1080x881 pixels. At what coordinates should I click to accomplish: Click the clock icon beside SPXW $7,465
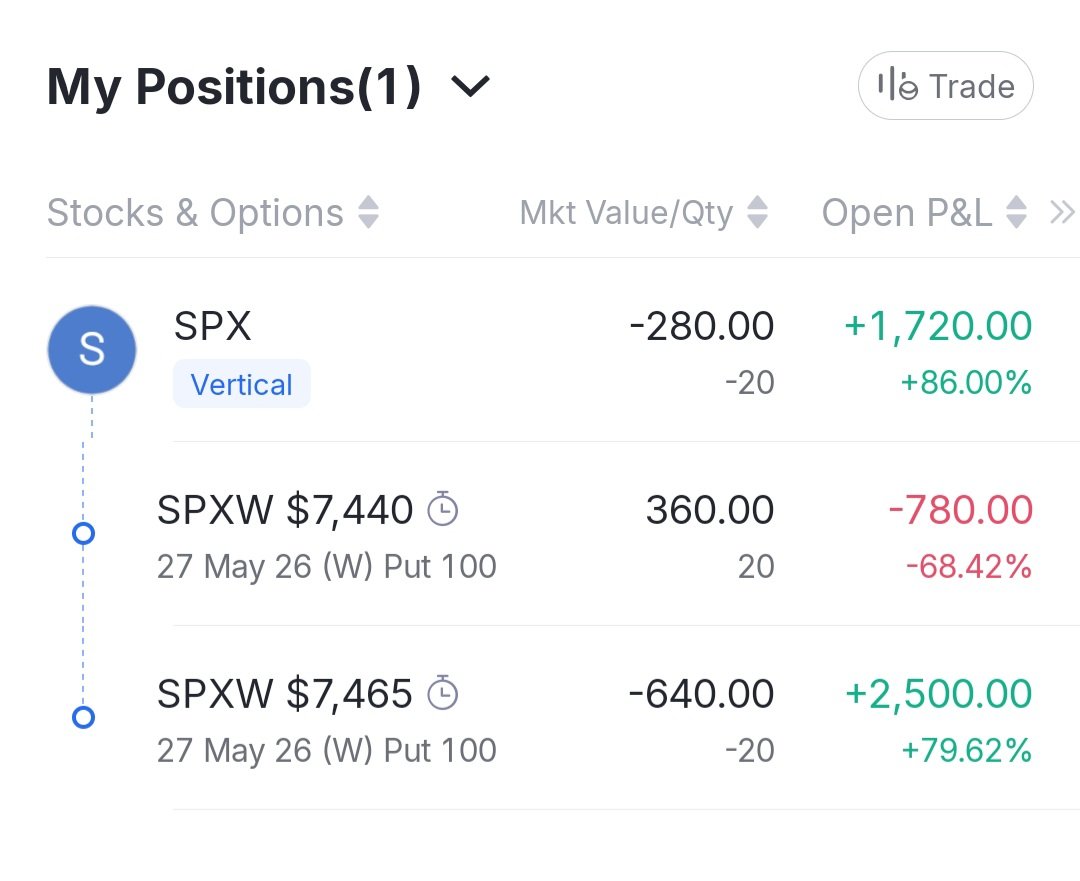pos(442,693)
